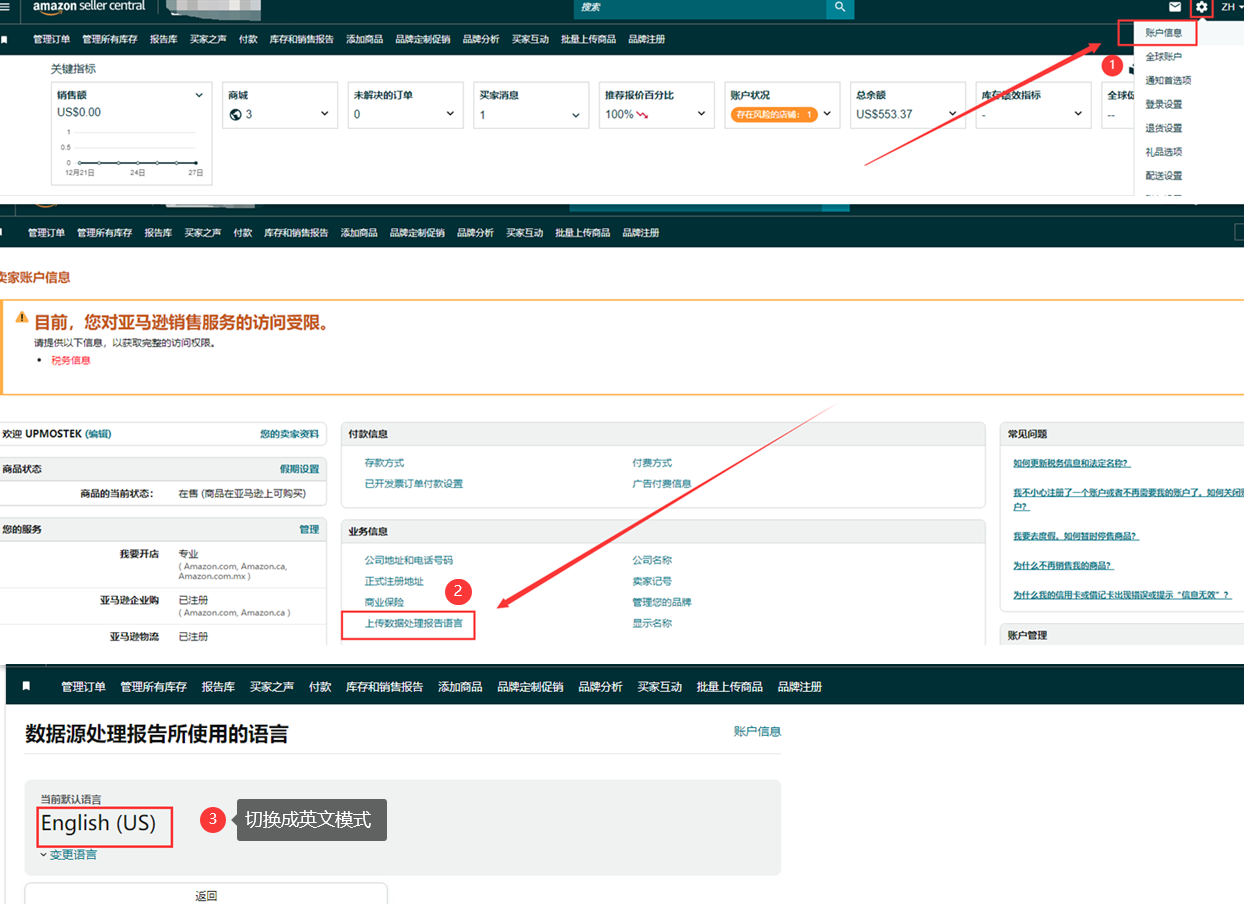Open the 商业保险 link
Image resolution: width=1244 pixels, height=904 pixels.
(x=384, y=602)
